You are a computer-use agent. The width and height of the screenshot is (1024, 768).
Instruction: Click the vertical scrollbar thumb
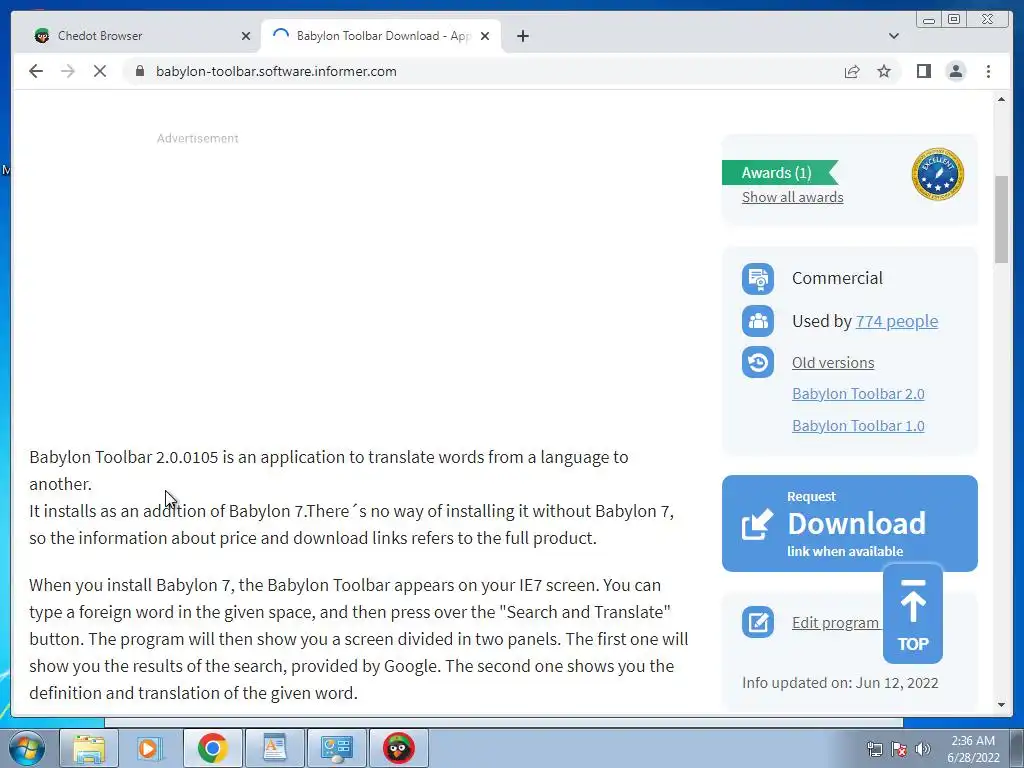pos(1002,219)
